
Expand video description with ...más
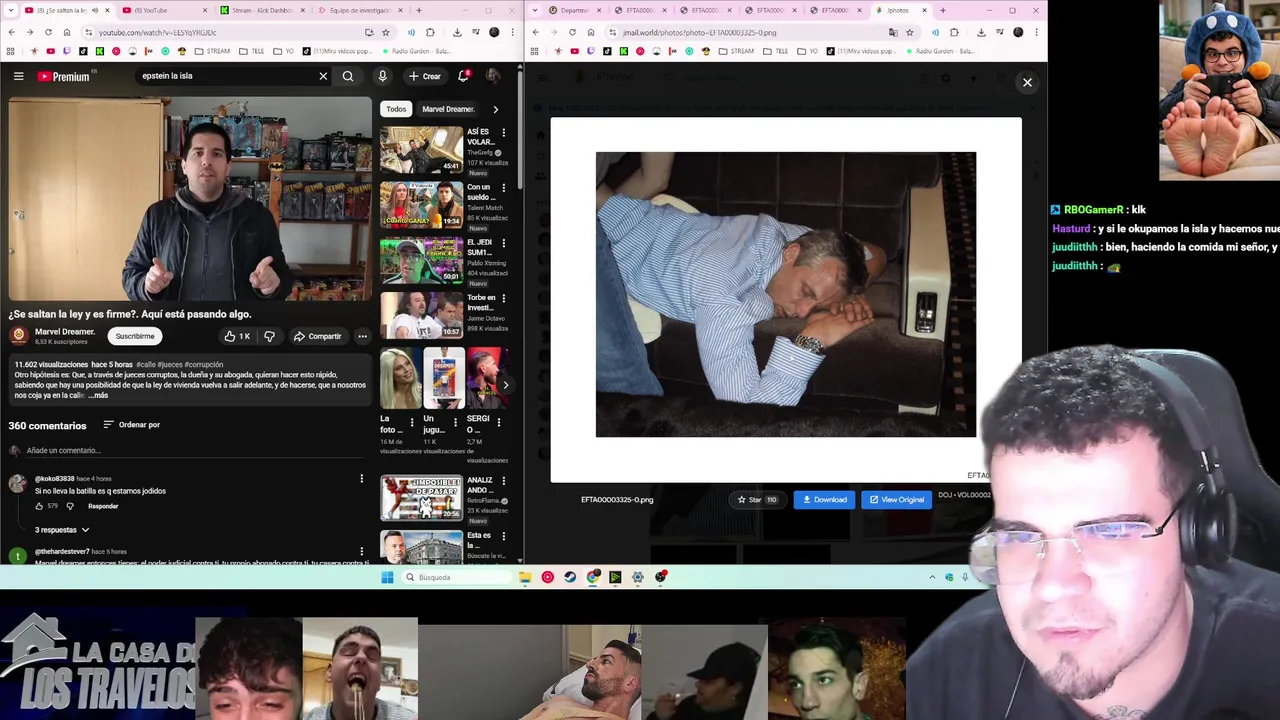tap(100, 396)
